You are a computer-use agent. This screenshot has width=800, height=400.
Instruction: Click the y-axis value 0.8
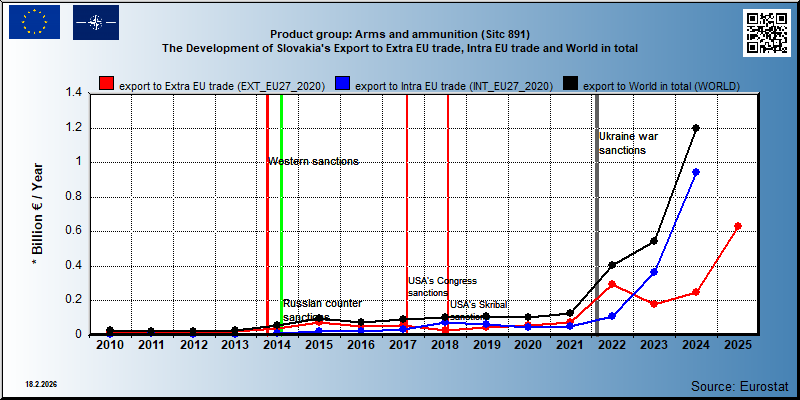[73, 197]
